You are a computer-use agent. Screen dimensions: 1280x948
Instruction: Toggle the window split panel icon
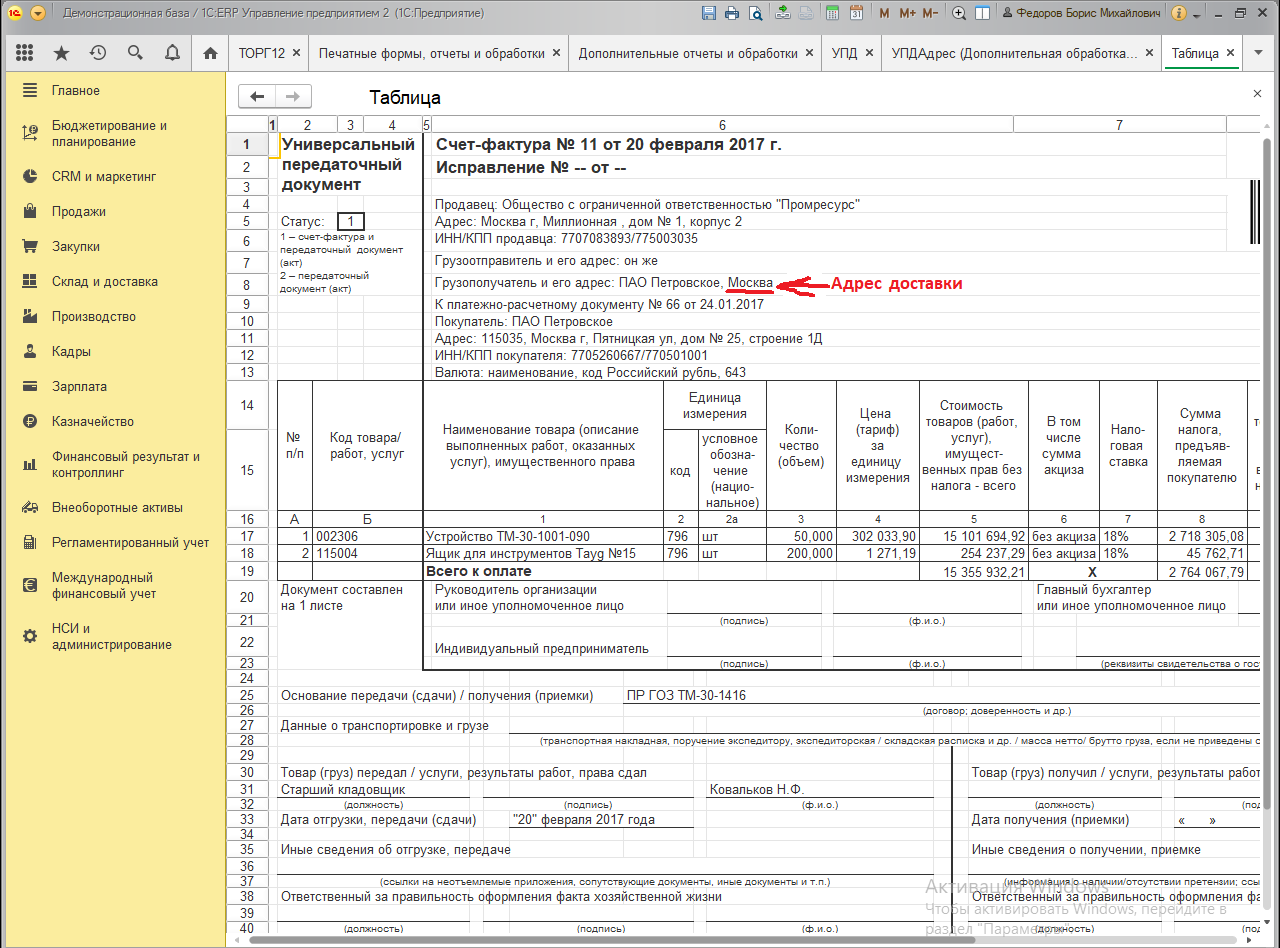point(983,13)
